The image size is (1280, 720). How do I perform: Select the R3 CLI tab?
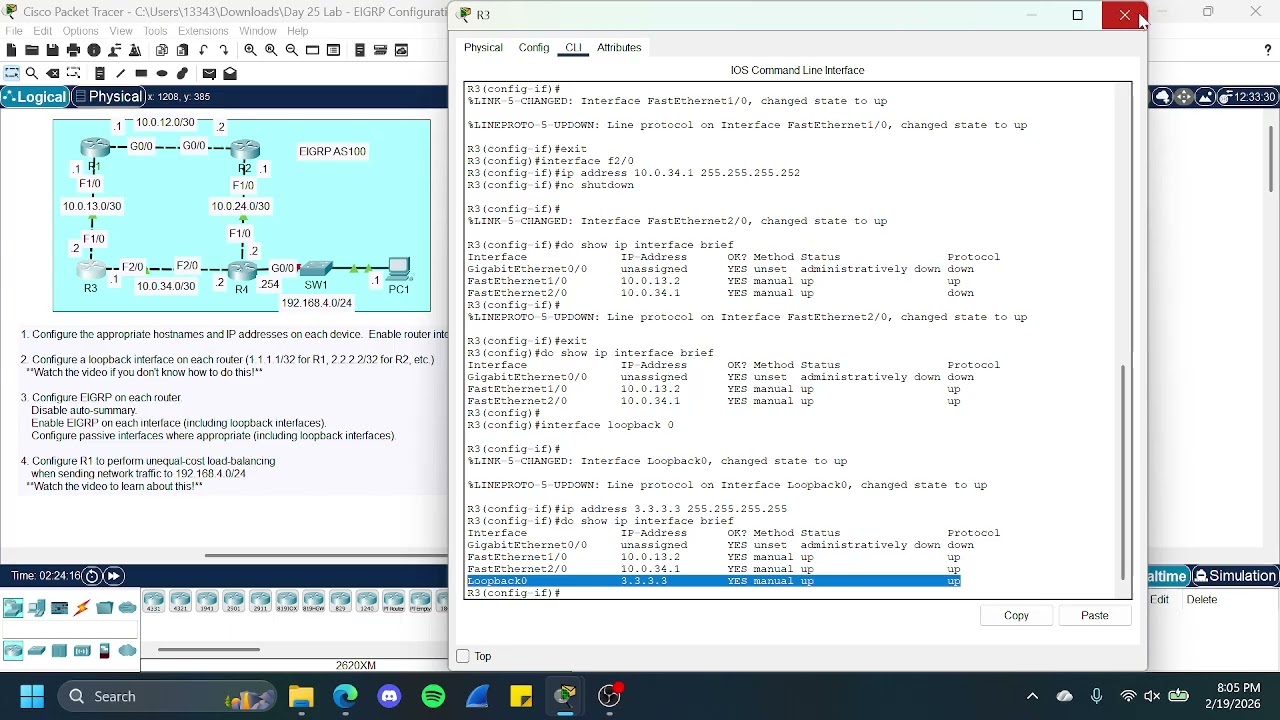point(573,47)
